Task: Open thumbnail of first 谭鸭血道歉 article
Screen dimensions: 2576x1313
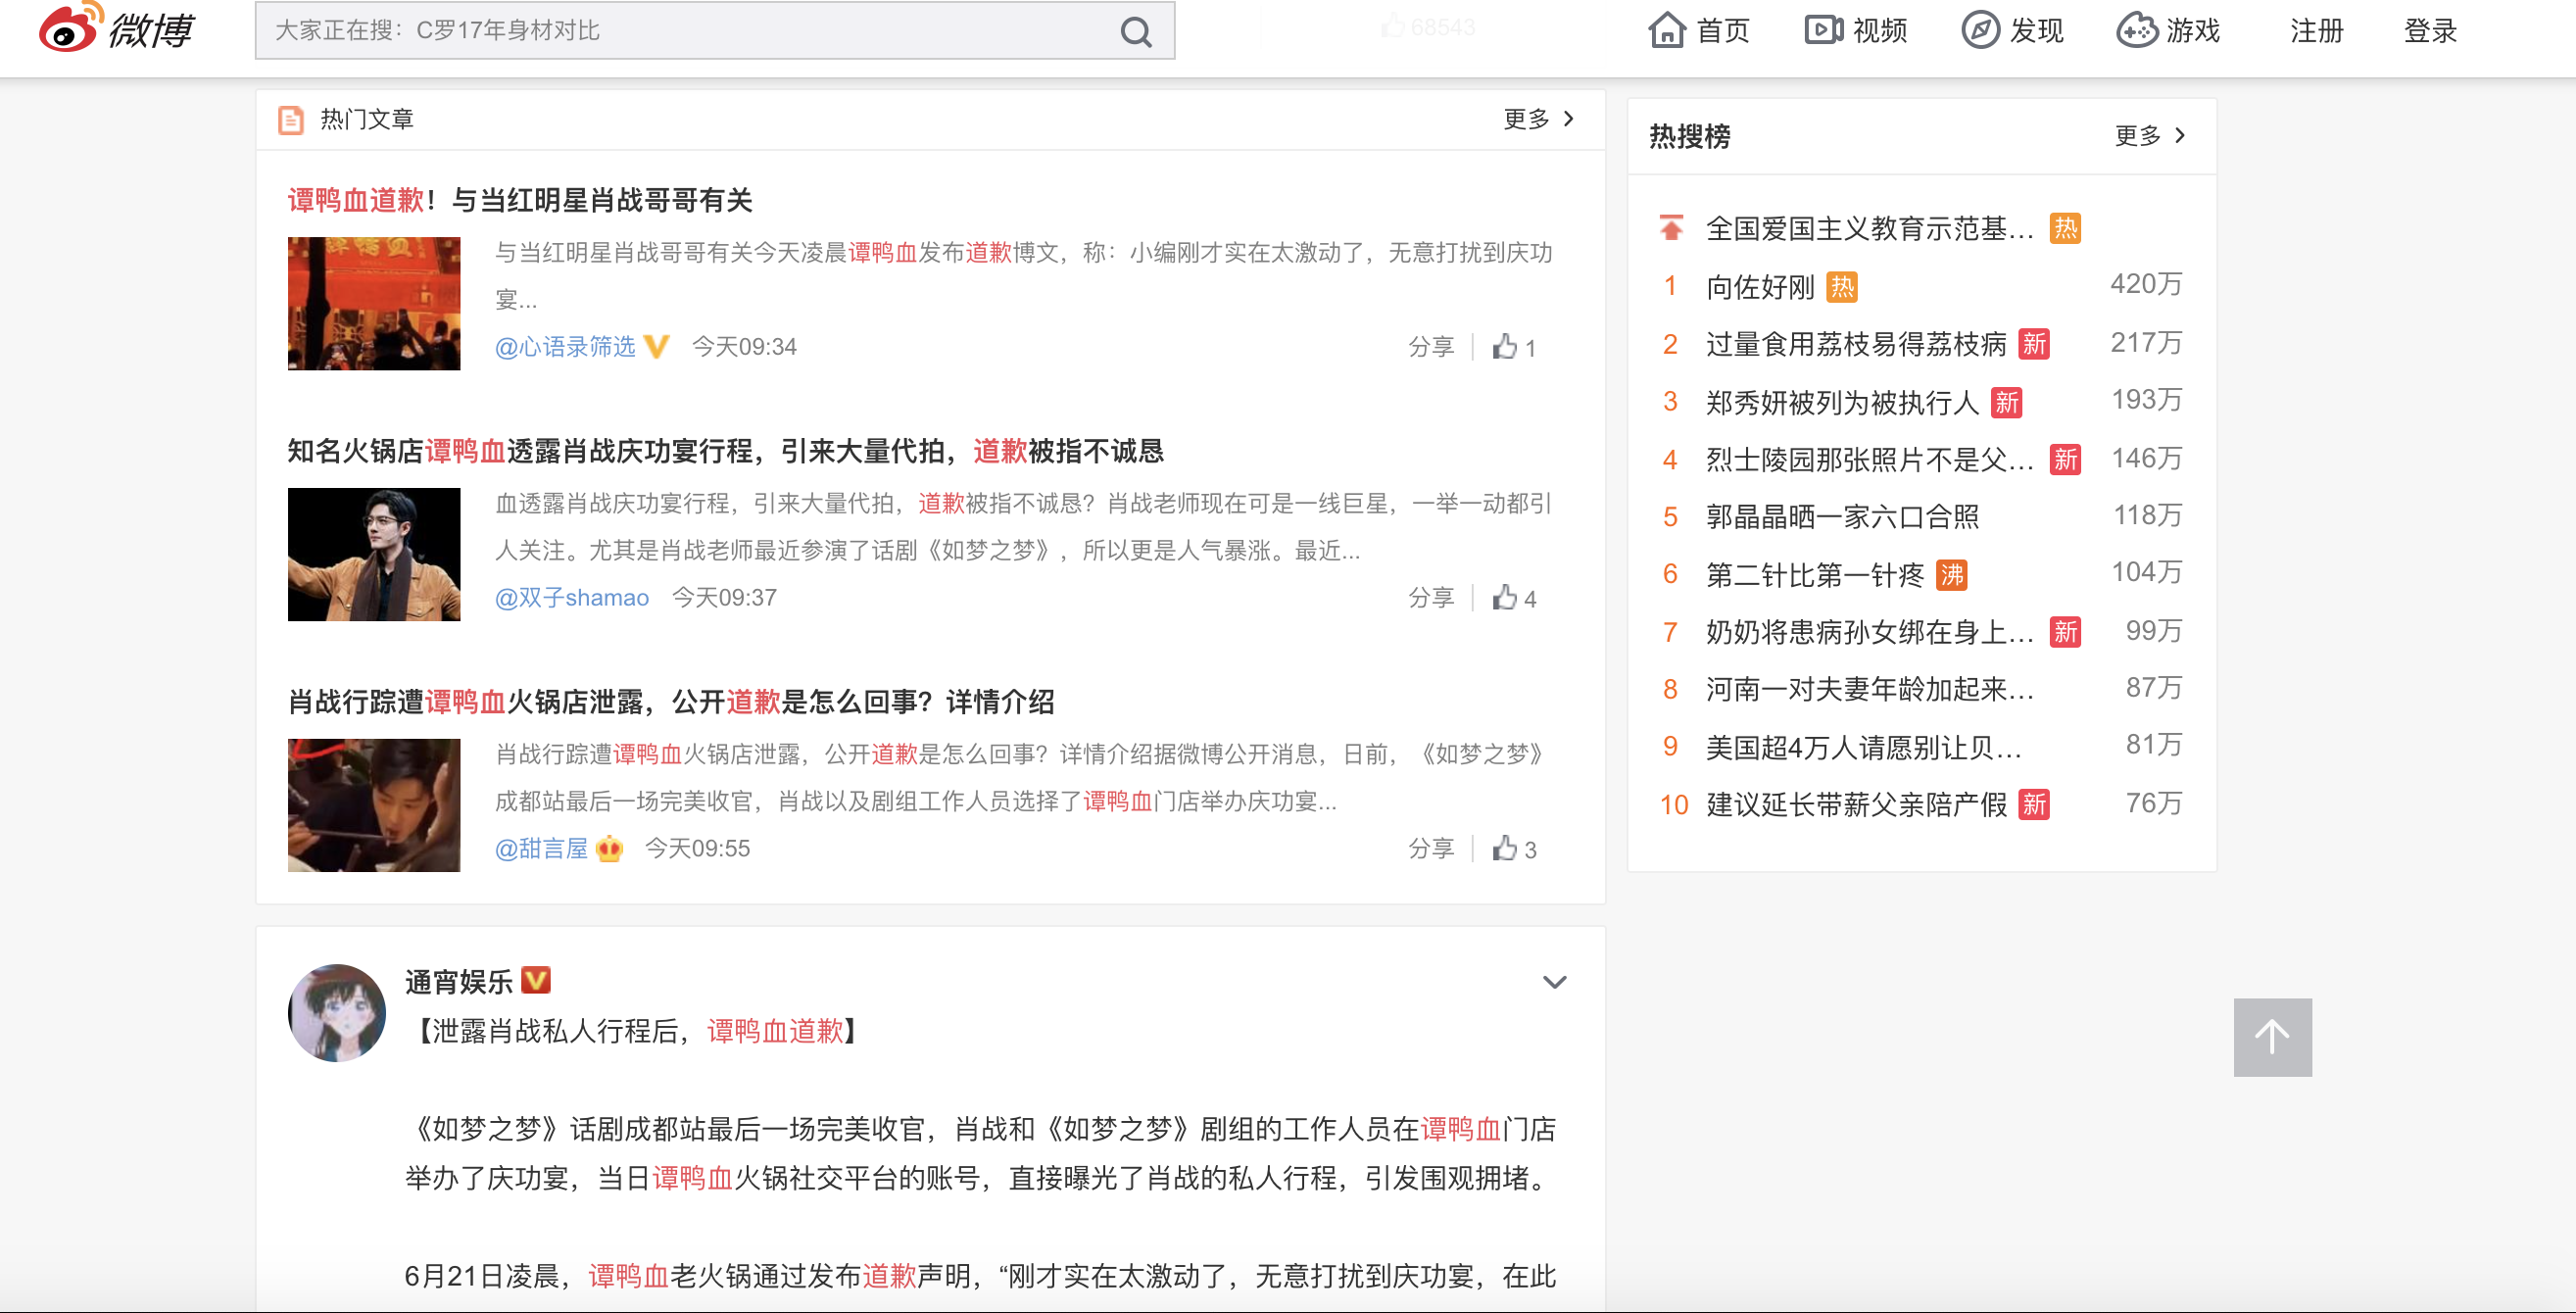Action: pos(374,303)
